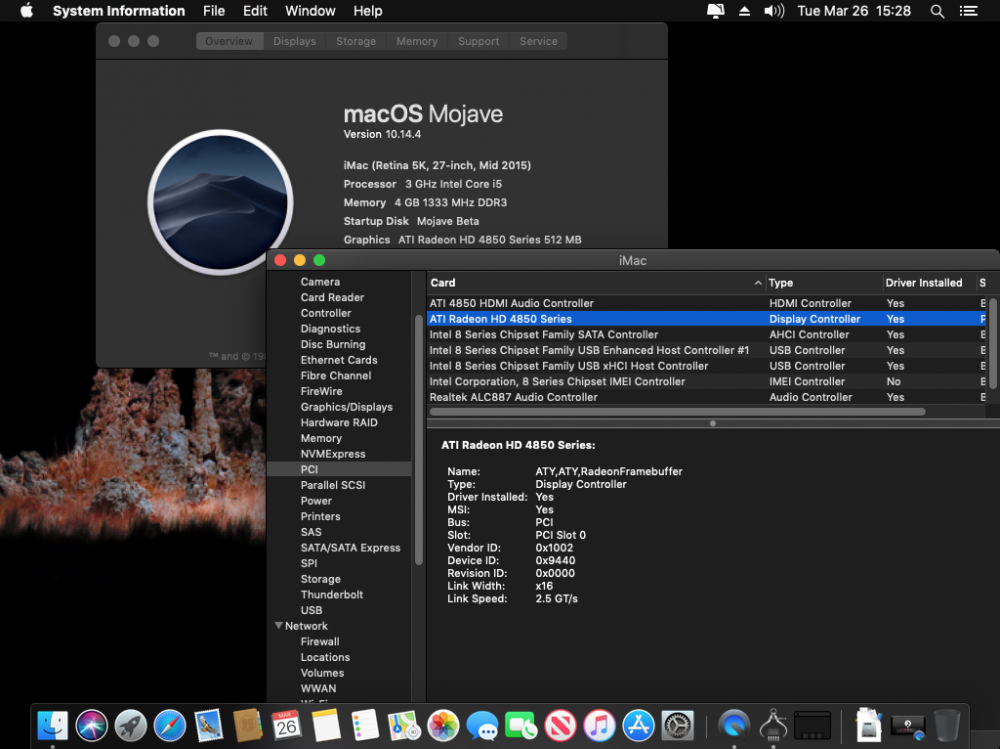Open Launchpad rocket icon in dock

(131, 726)
